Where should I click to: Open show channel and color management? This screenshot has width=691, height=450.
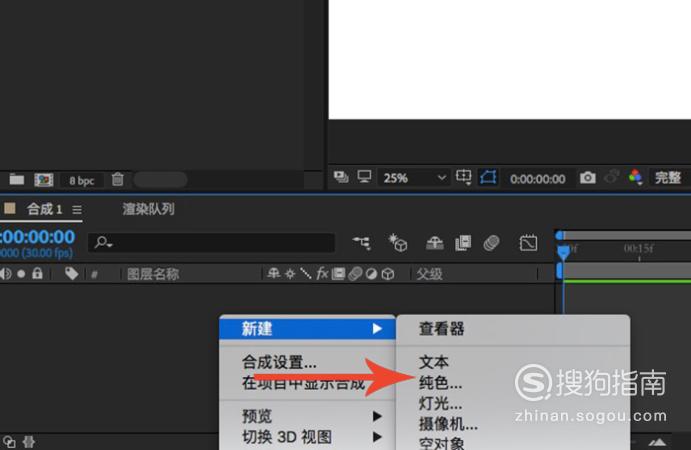tap(635, 177)
